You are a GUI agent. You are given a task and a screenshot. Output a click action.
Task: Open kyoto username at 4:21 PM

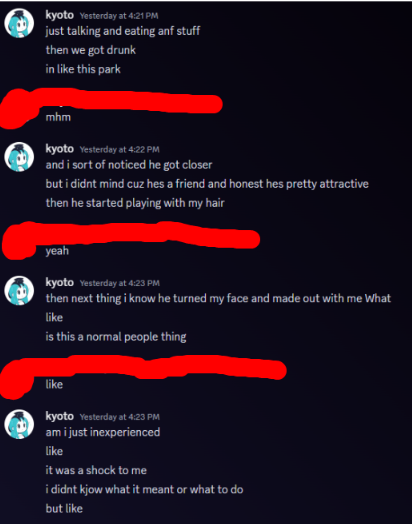pos(59,15)
